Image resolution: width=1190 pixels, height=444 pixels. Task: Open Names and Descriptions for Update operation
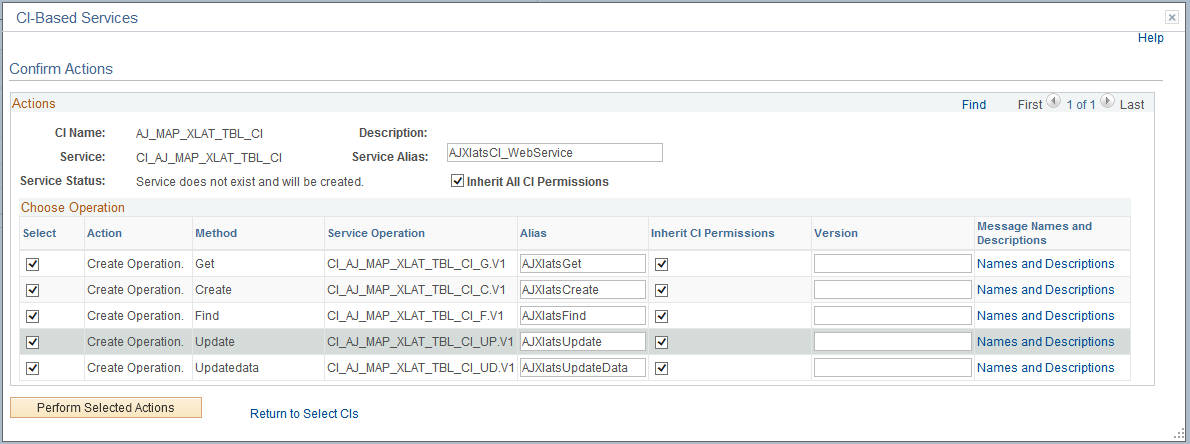pos(1045,342)
